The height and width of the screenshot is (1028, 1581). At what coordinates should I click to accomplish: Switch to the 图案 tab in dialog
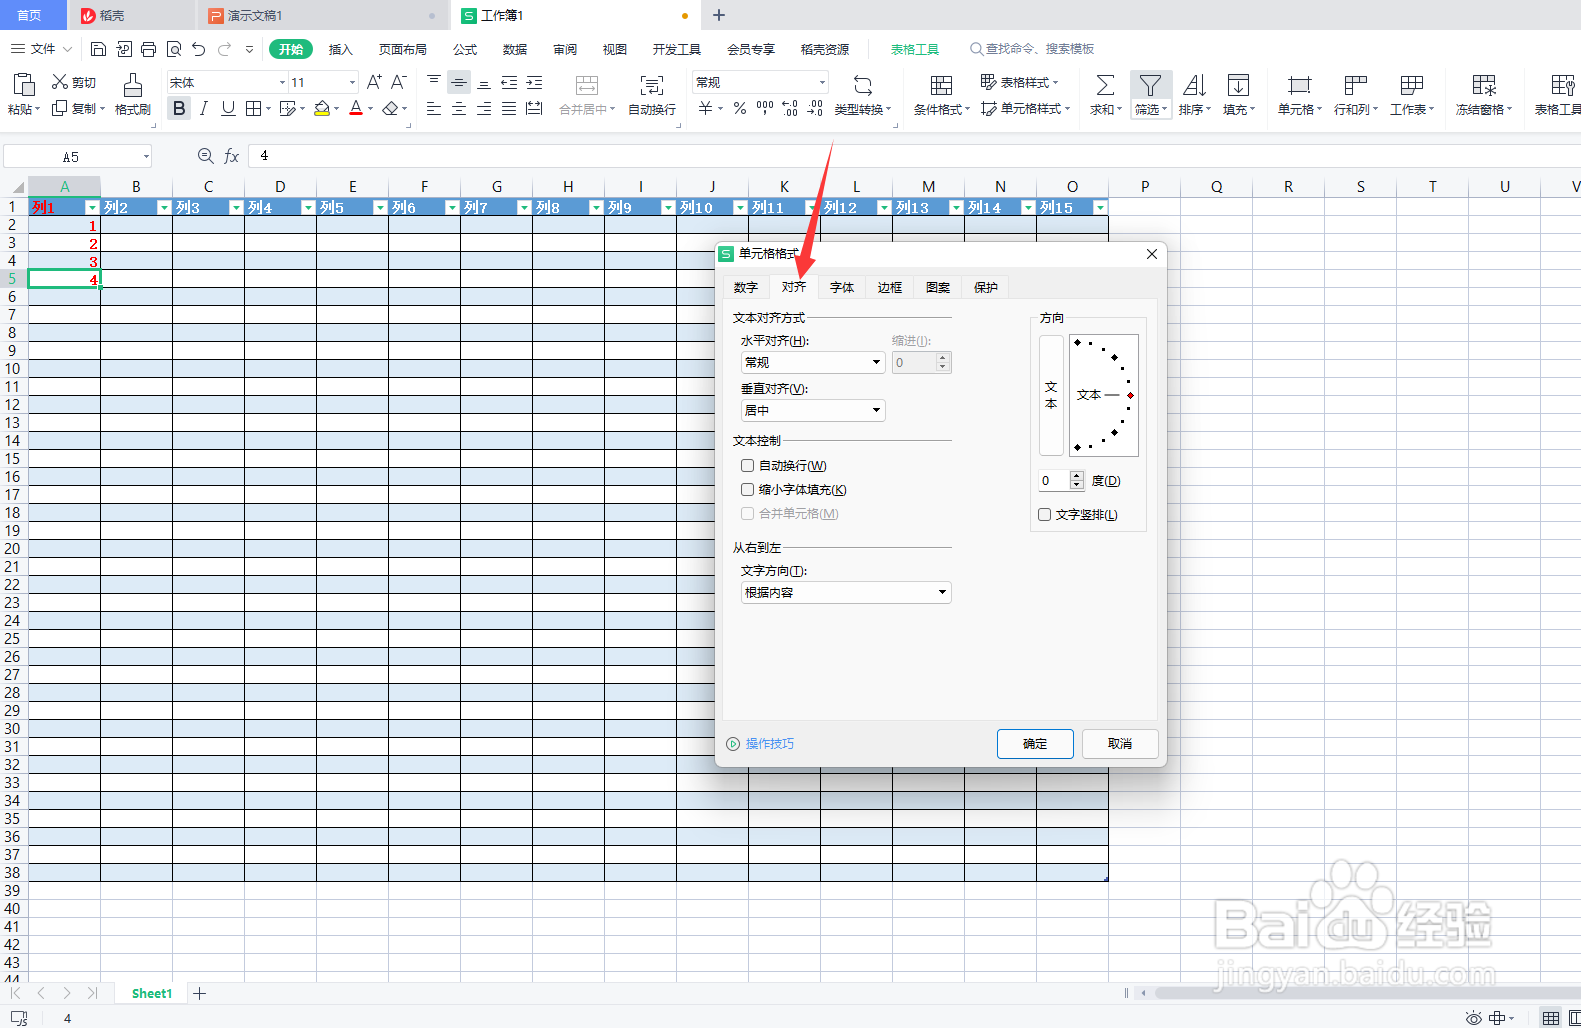[x=938, y=287]
